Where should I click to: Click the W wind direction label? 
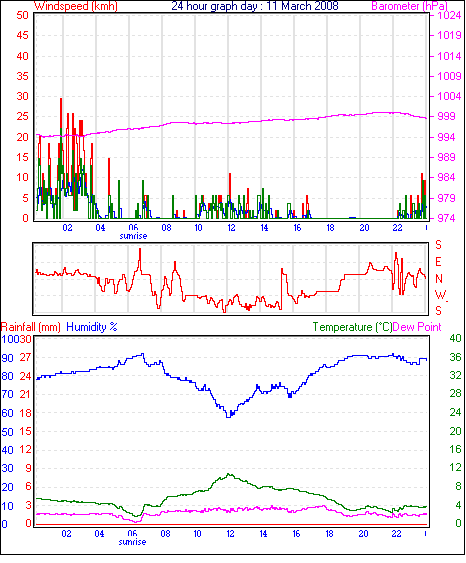(440, 295)
